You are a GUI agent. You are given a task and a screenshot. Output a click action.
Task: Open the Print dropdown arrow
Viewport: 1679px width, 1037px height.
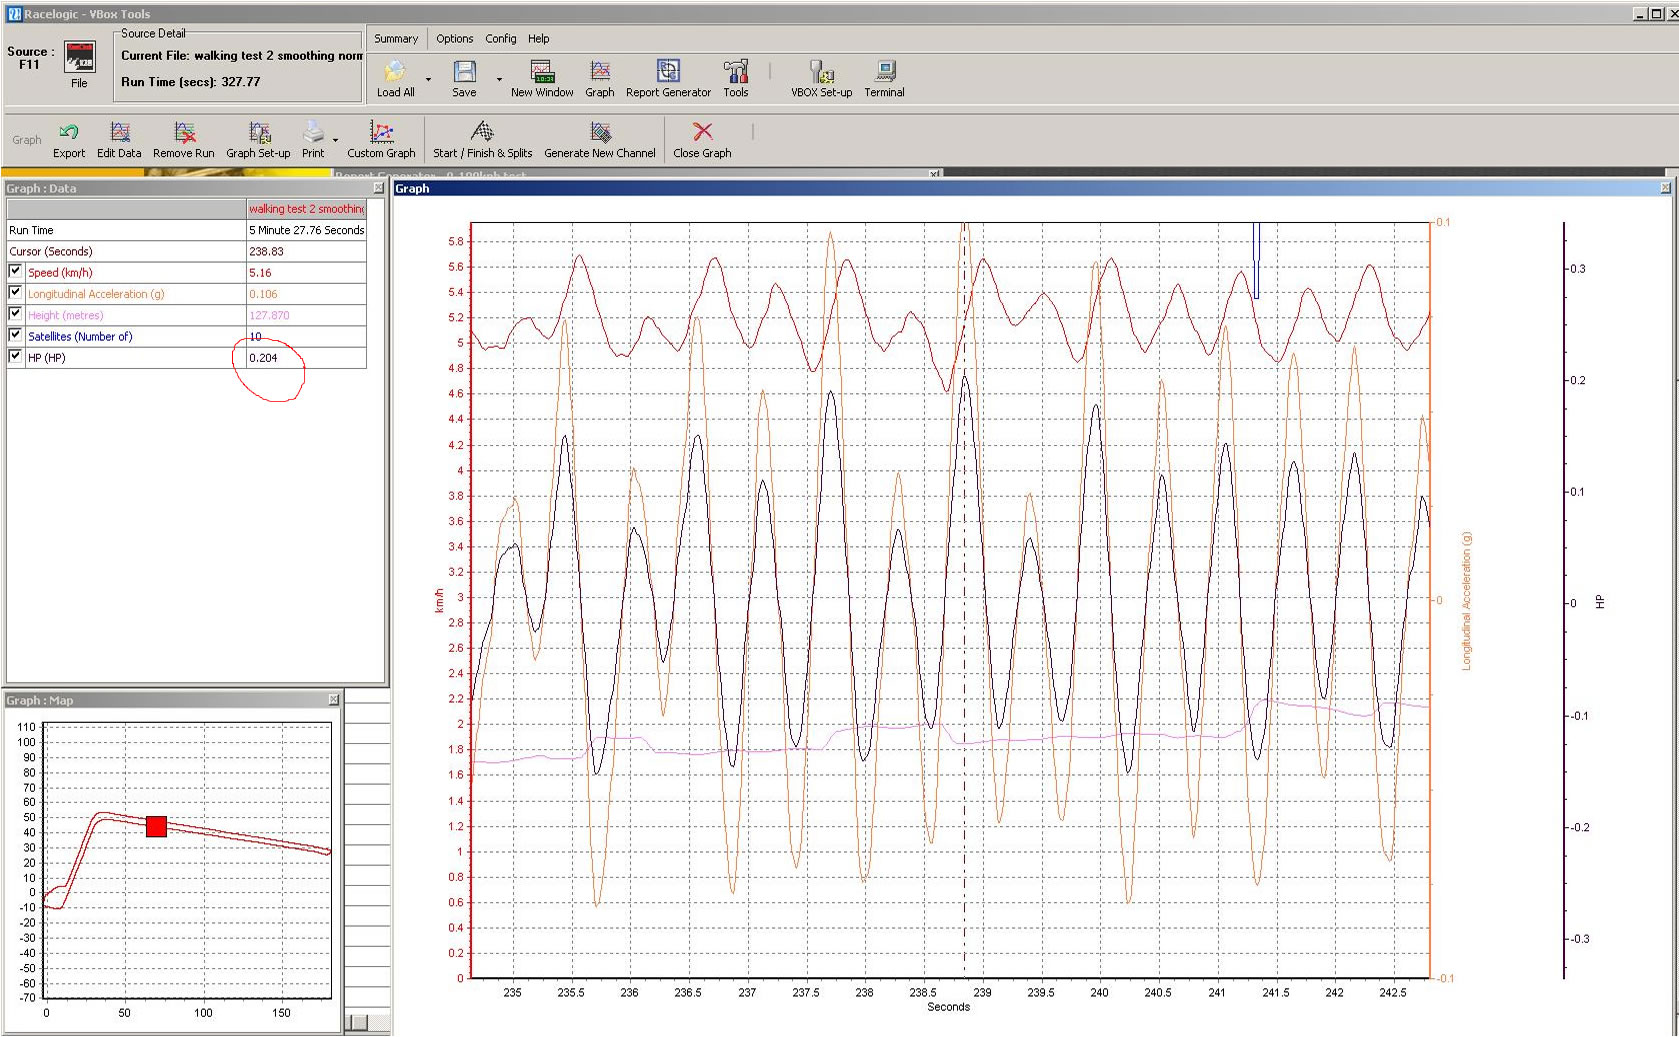point(336,140)
